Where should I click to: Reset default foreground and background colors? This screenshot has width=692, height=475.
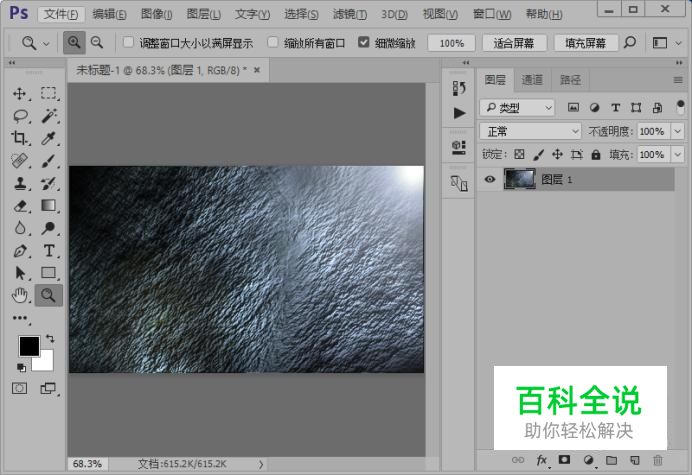(21, 367)
